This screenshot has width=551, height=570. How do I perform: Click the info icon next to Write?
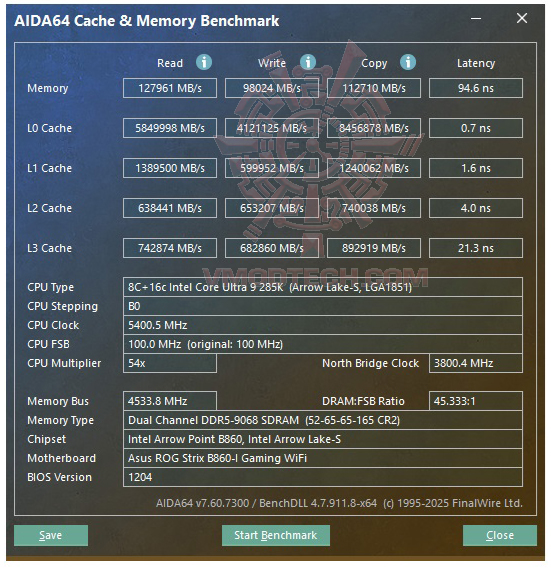click(308, 63)
